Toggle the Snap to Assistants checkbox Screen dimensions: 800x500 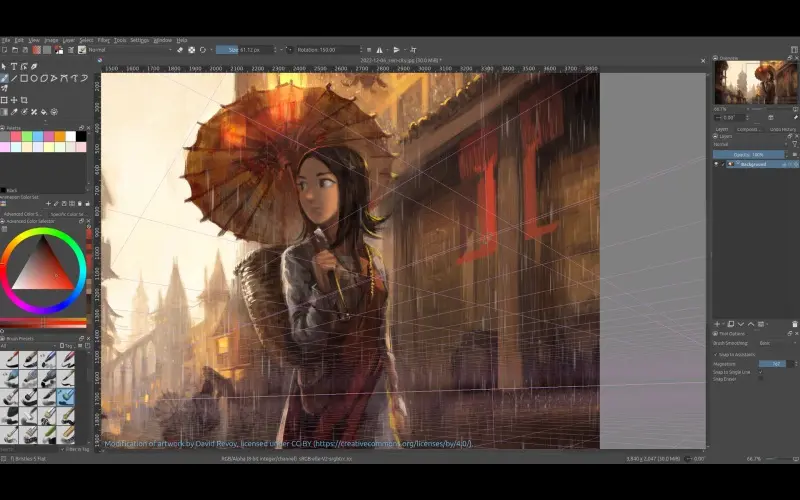click(x=716, y=354)
